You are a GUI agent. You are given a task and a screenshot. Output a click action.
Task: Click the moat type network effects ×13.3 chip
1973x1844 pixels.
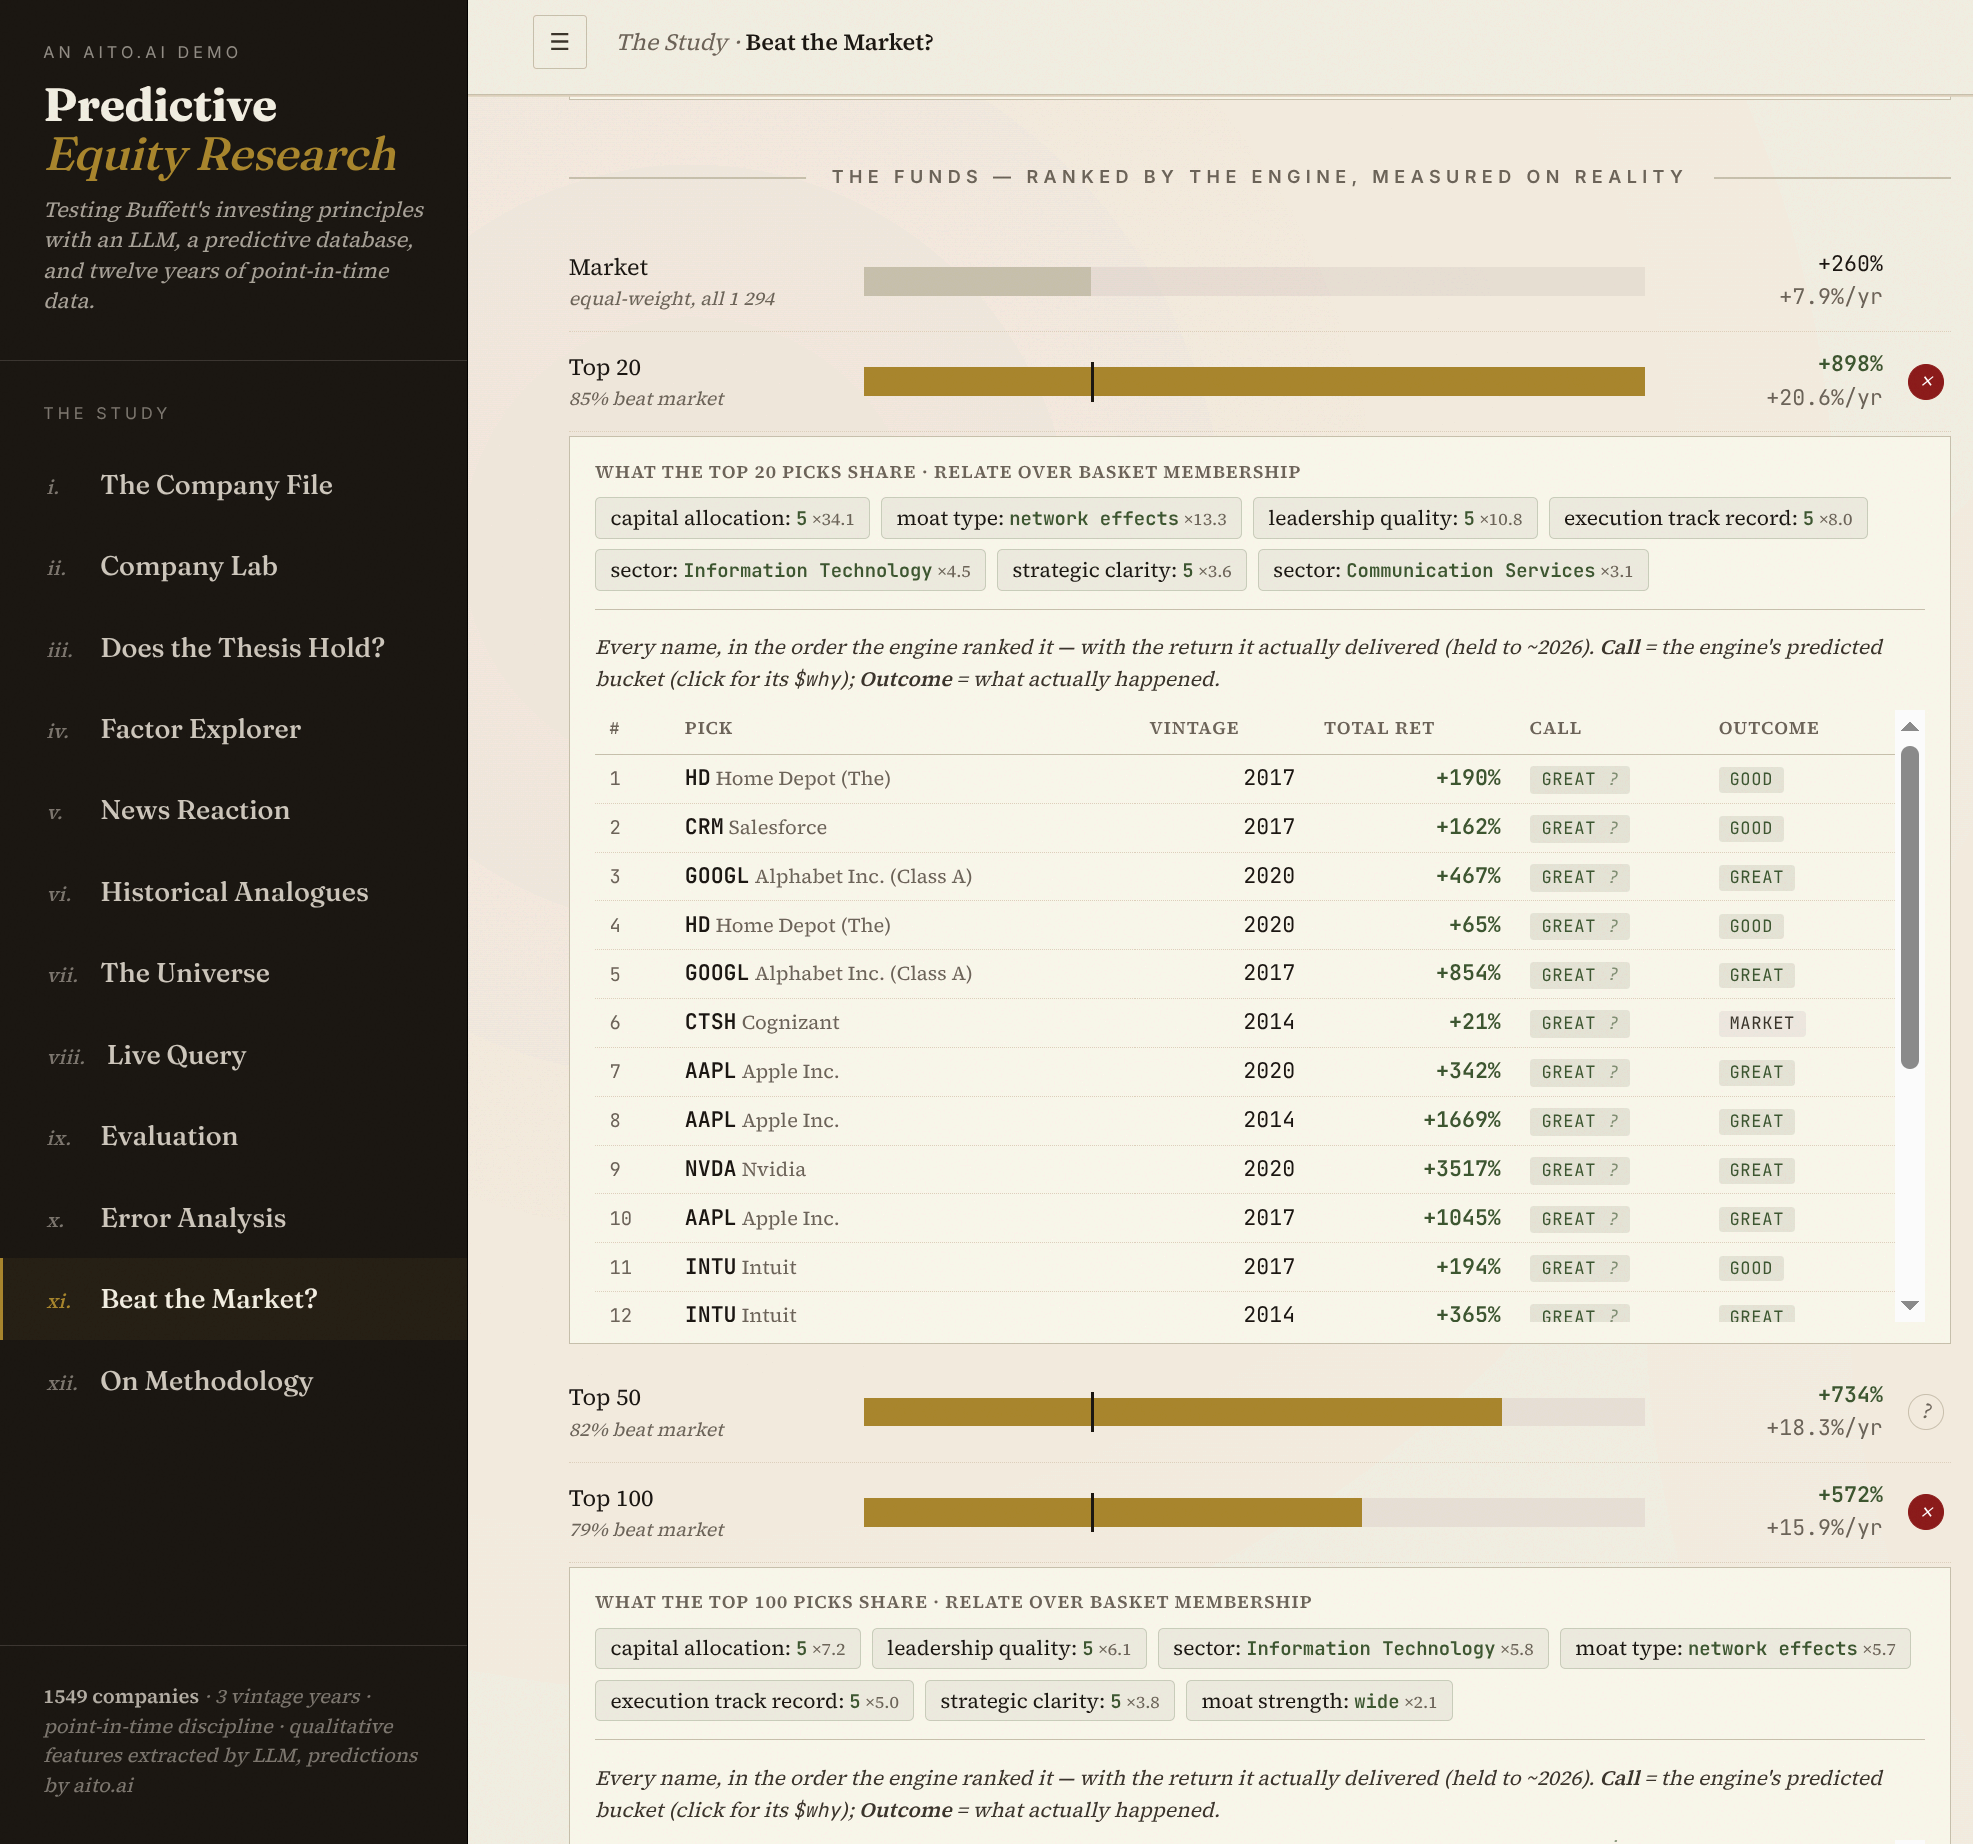[x=1061, y=518]
